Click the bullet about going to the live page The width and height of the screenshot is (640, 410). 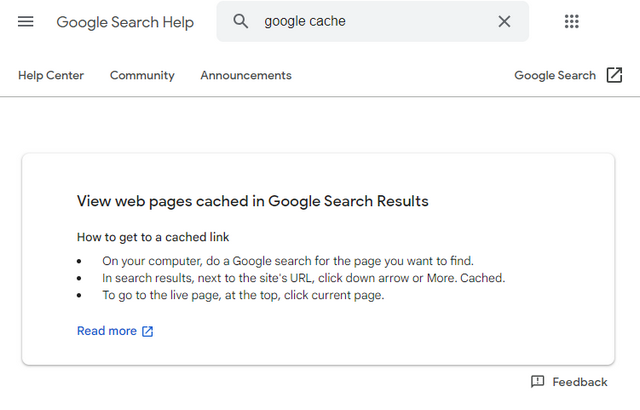(x=243, y=295)
